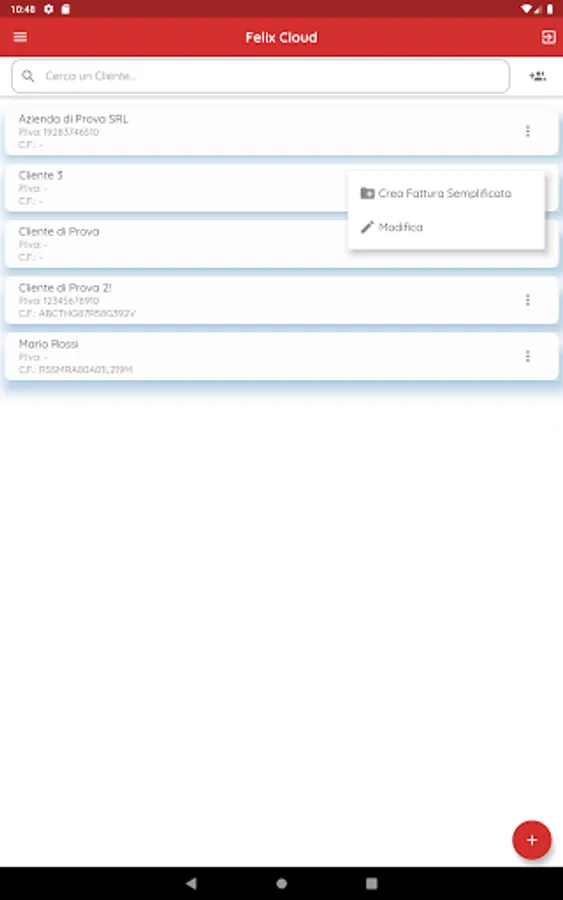Click the folder icon beside Crea Fattura
Screen dimensions: 563x900
click(x=367, y=193)
